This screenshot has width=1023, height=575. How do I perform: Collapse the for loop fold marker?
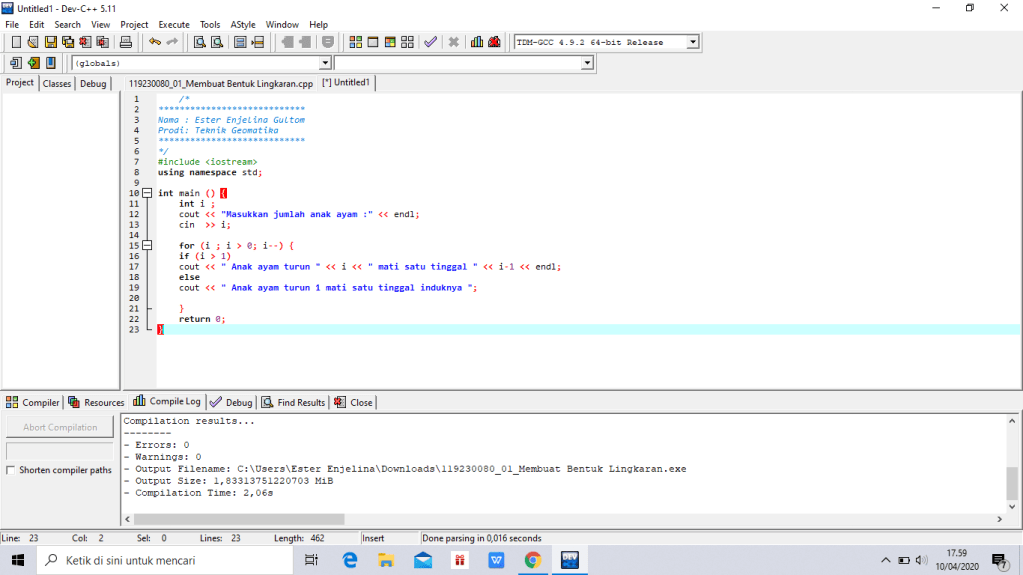point(146,245)
